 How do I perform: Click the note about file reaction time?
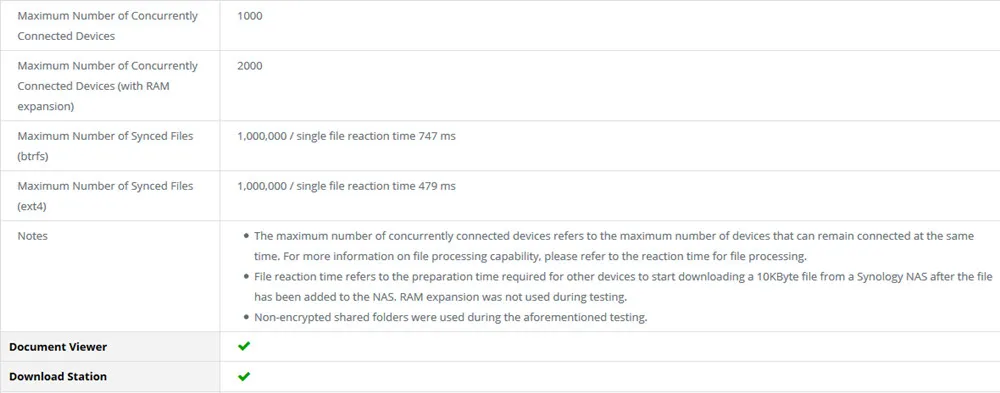(624, 287)
